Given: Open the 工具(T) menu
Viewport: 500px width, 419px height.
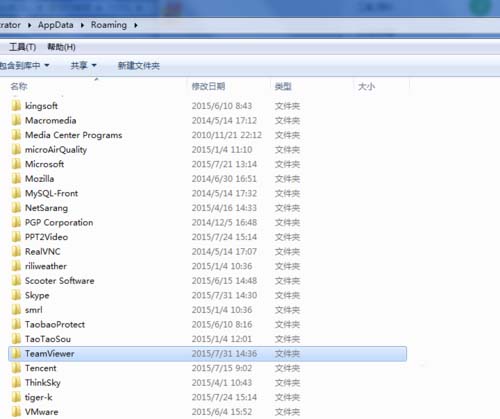Looking at the screenshot, I should tap(23, 47).
